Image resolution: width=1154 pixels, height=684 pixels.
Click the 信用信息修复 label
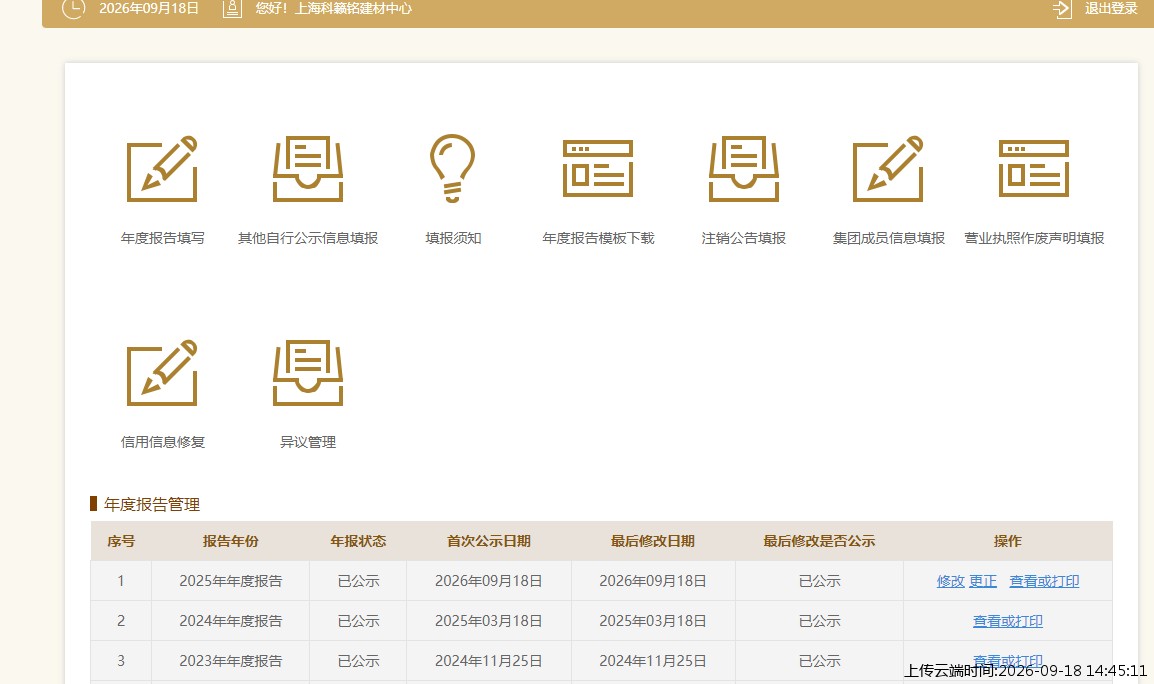[x=163, y=443]
